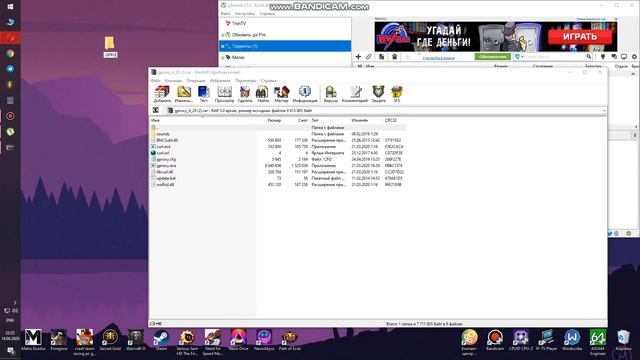Screen dimensions: 640x360
Task: Click add torrent from URL link icon
Action: click(x=369, y=57)
